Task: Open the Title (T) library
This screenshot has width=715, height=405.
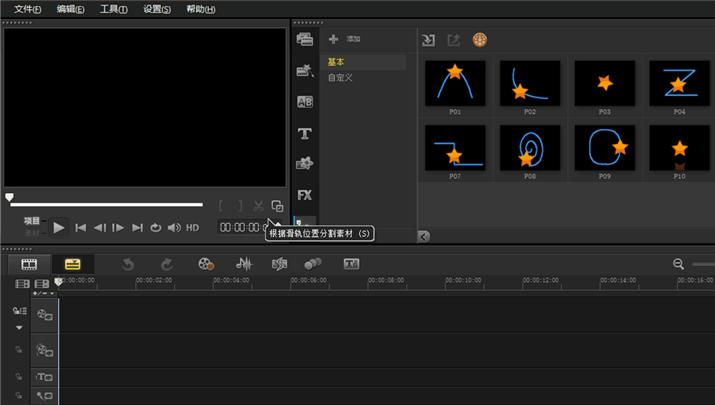Action: coord(305,133)
